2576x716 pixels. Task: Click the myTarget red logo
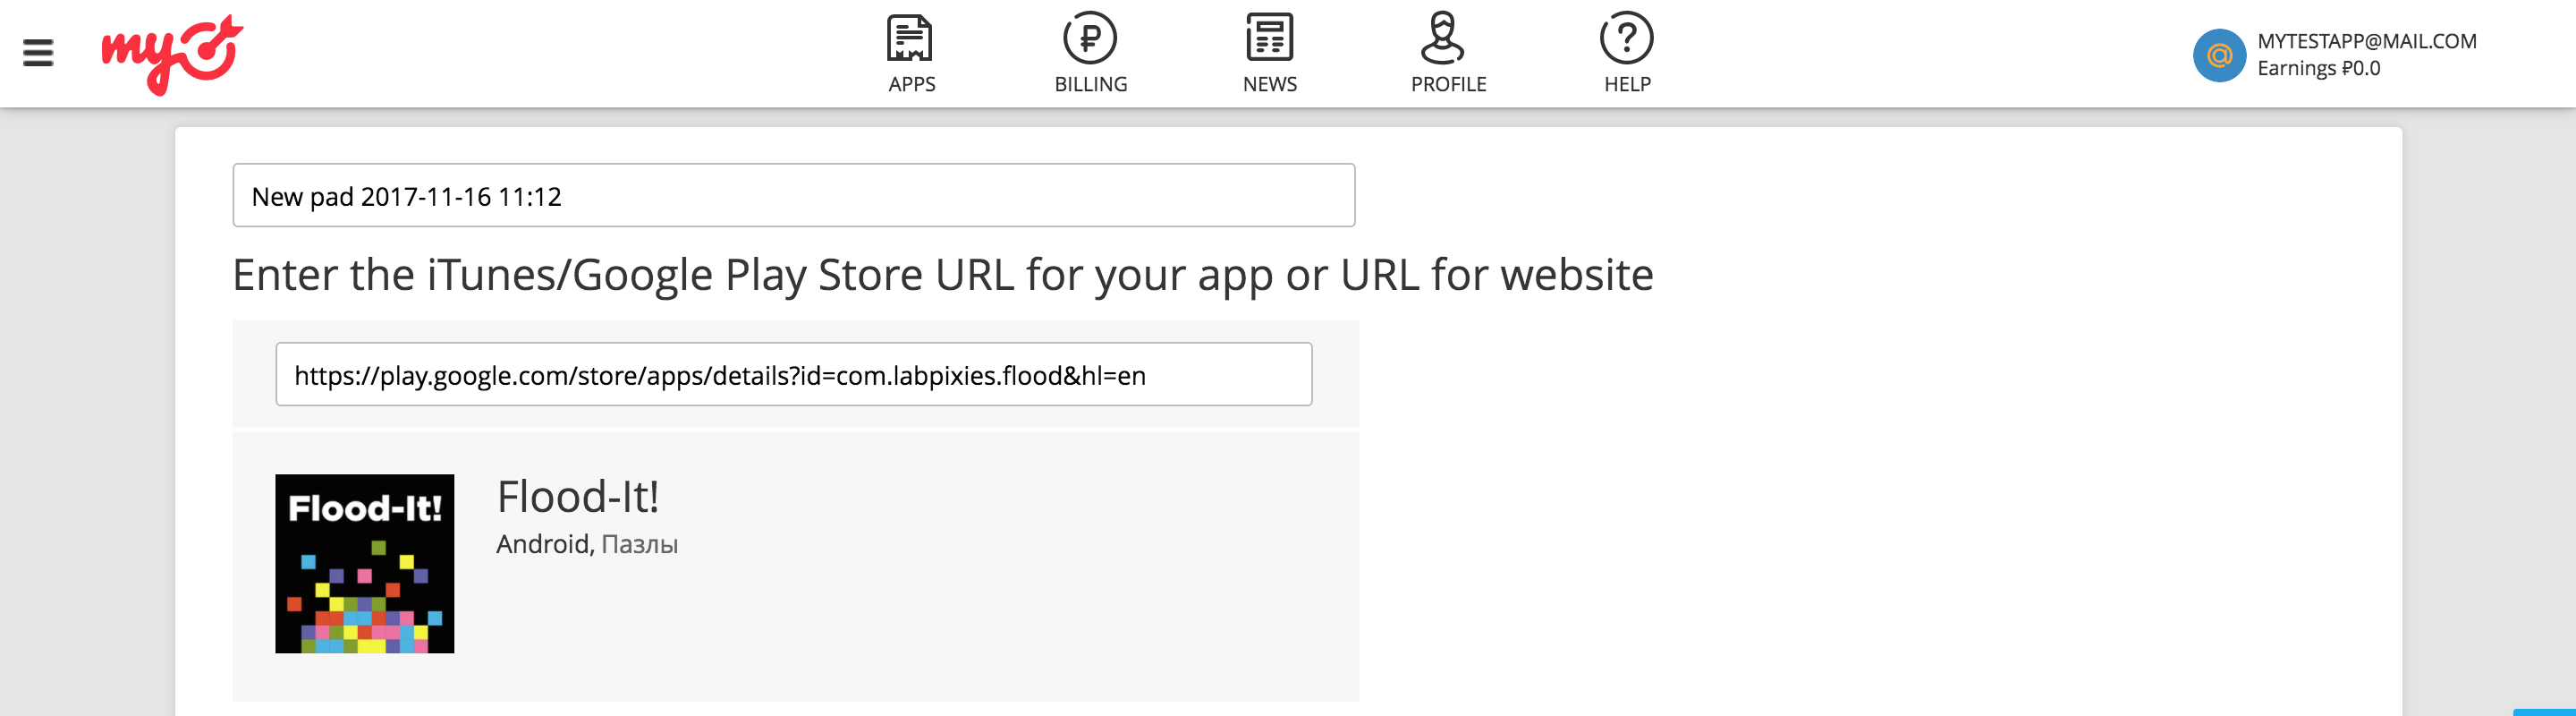coord(172,54)
